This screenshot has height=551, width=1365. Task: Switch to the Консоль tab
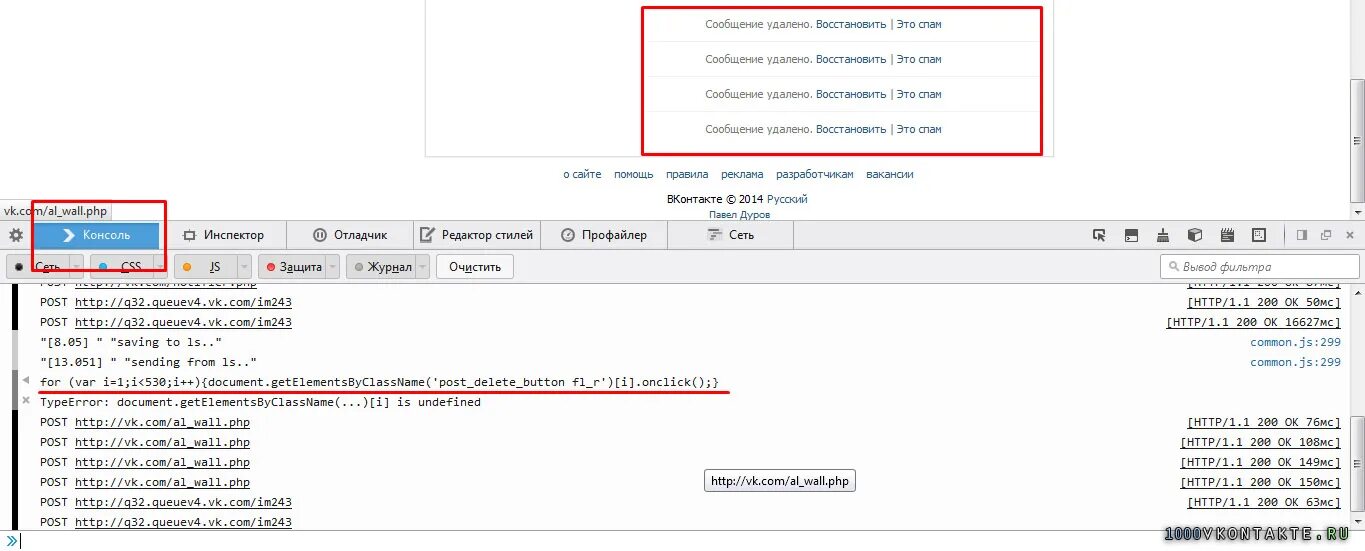[x=96, y=236]
